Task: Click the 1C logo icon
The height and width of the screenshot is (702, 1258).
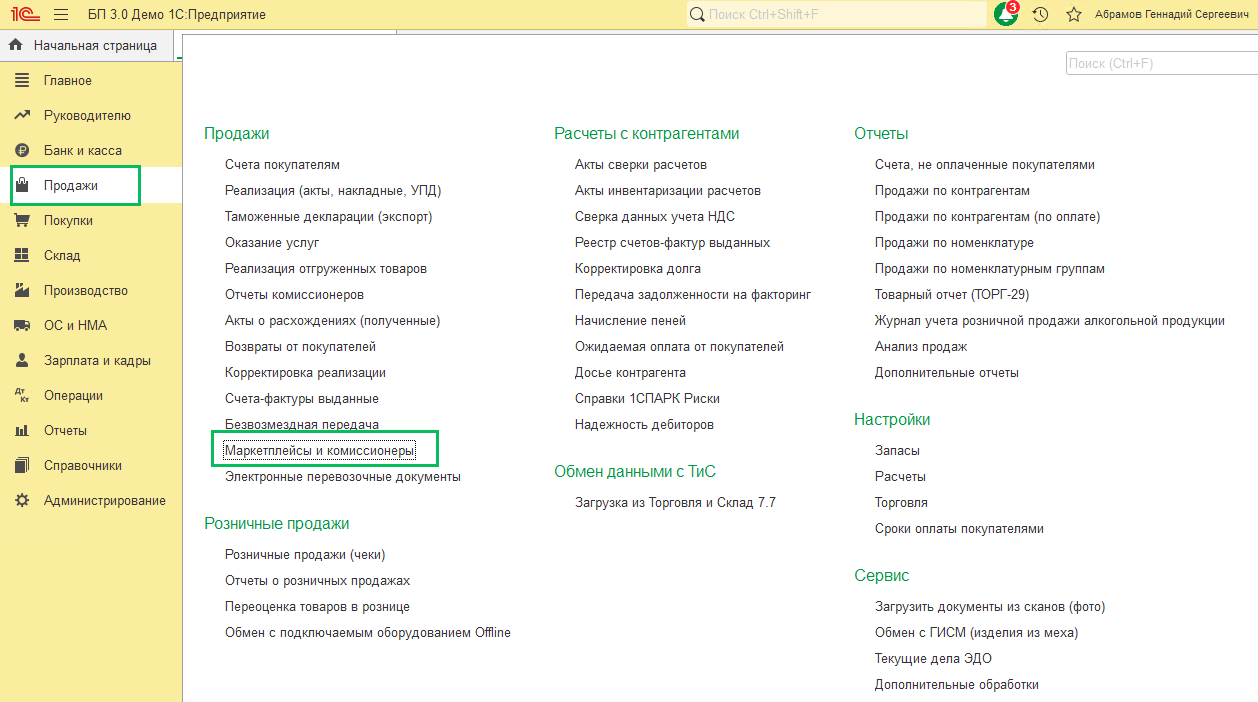Action: coord(23,15)
